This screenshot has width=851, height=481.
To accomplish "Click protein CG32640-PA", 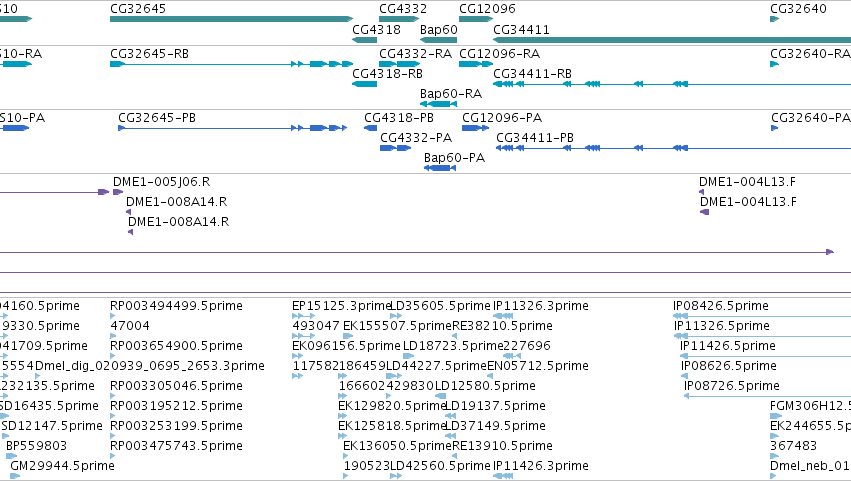I will click(774, 128).
